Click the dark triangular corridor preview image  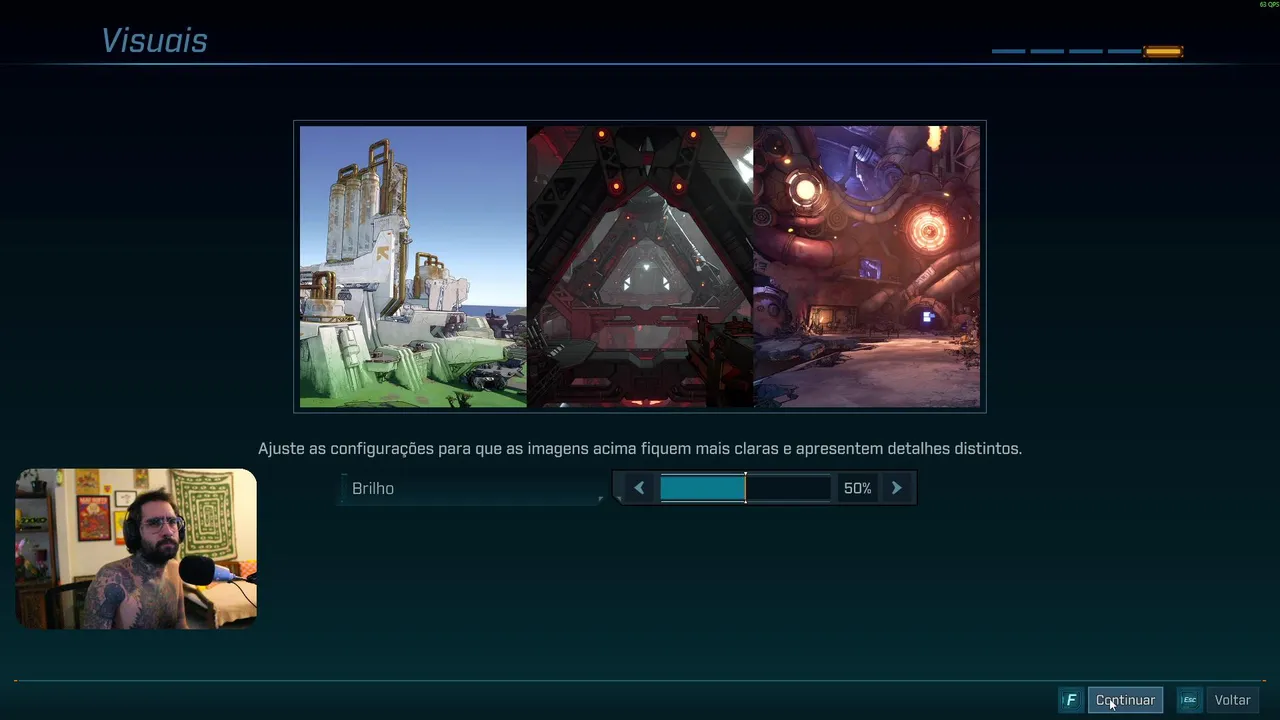click(x=640, y=267)
